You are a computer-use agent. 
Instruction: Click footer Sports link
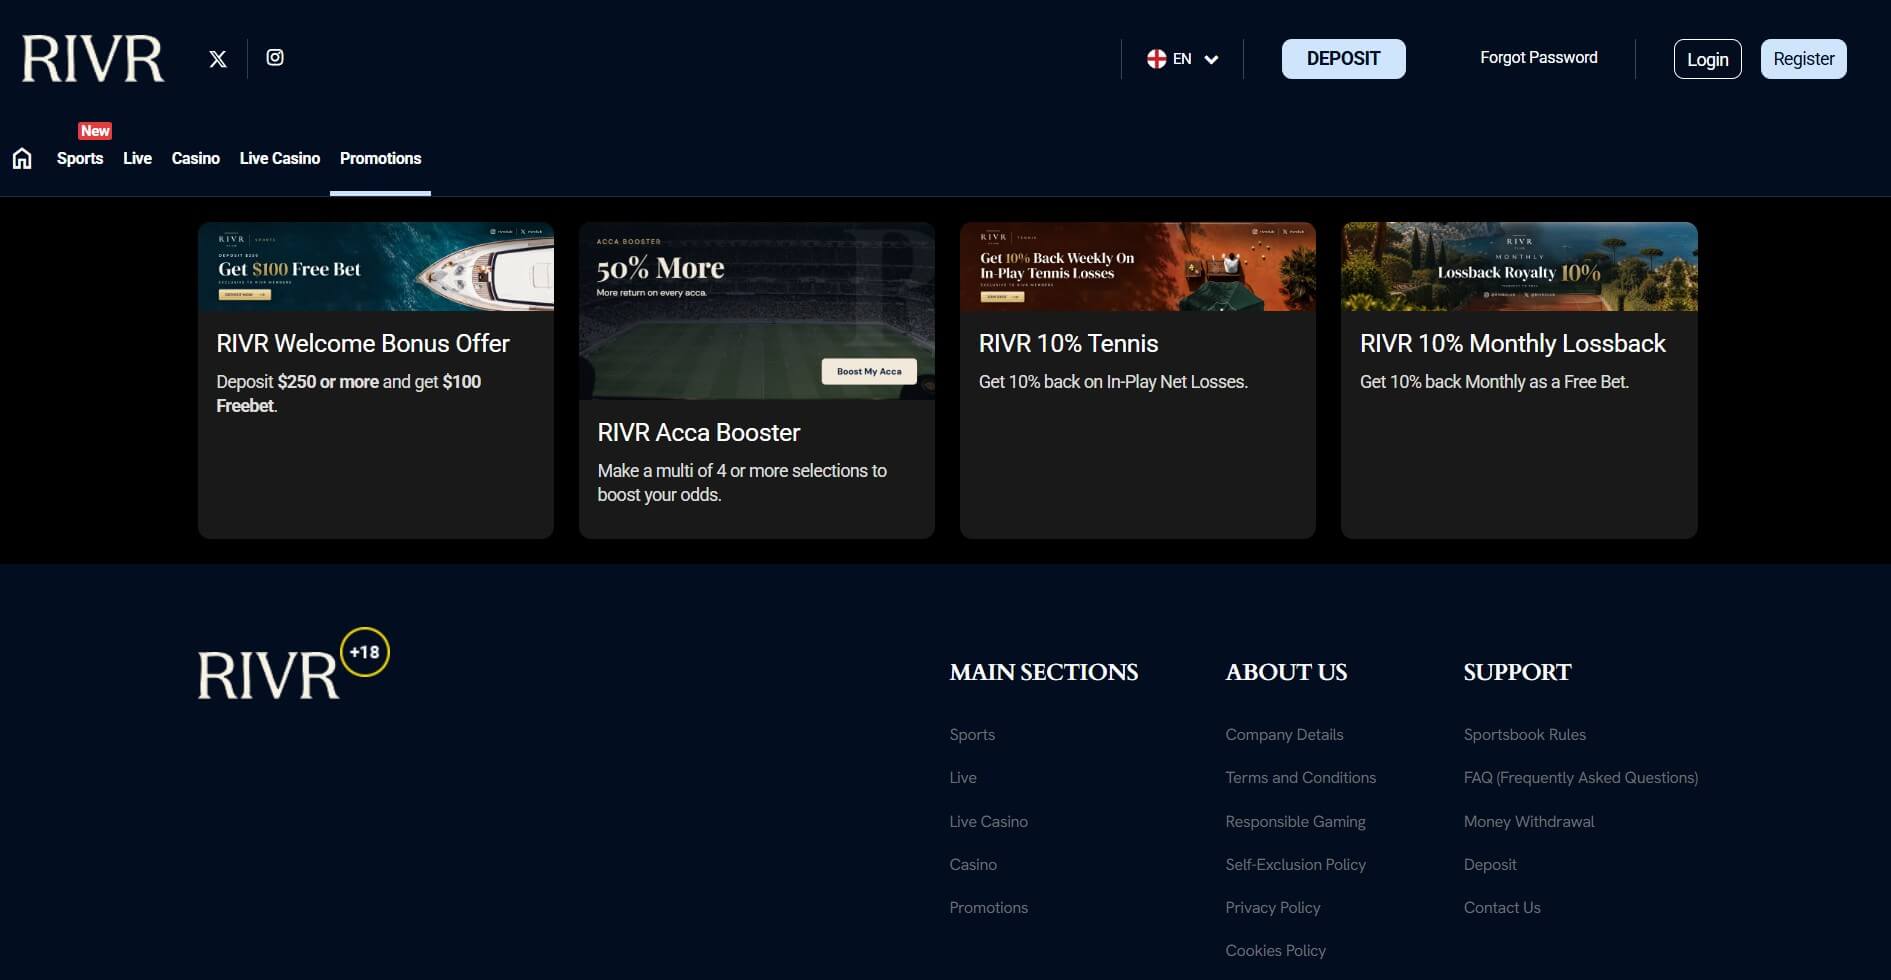coord(972,734)
